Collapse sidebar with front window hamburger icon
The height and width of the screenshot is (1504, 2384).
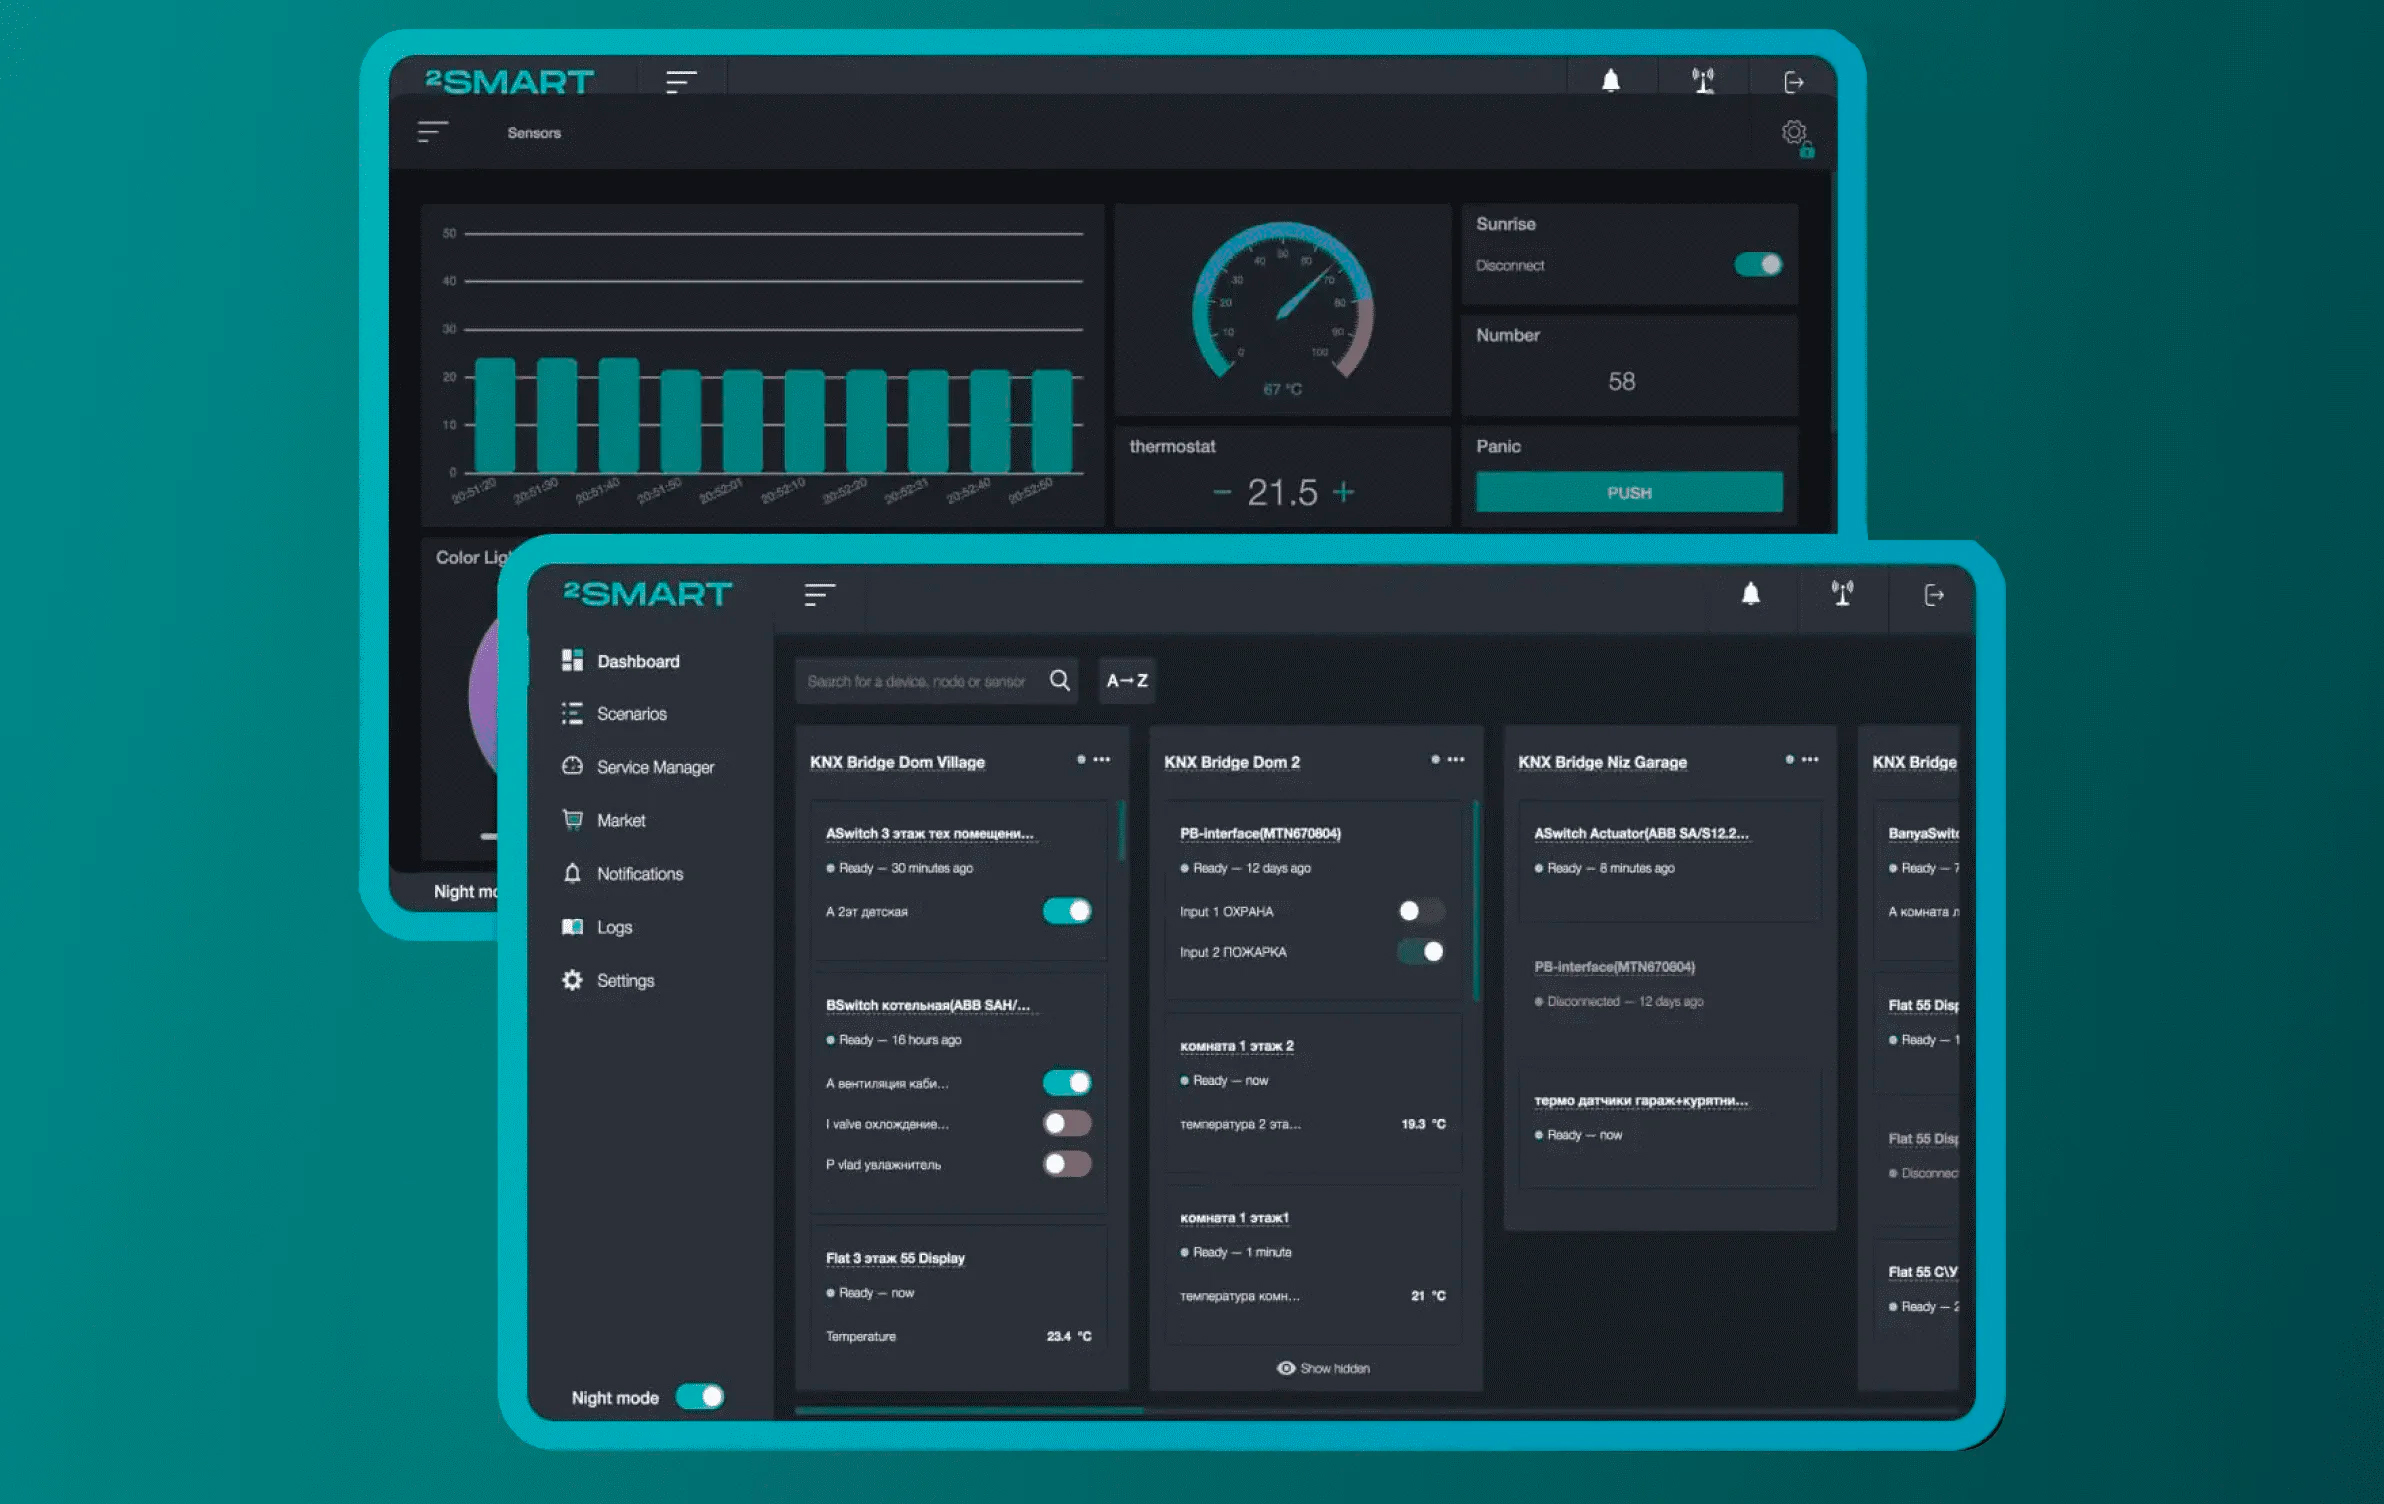pos(819,595)
